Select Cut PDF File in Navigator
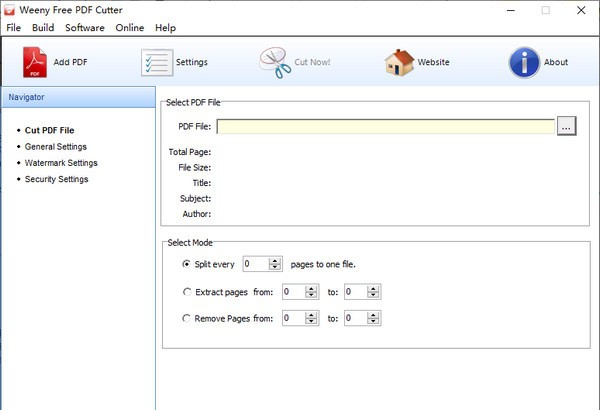The height and width of the screenshot is (410, 600). (49, 130)
